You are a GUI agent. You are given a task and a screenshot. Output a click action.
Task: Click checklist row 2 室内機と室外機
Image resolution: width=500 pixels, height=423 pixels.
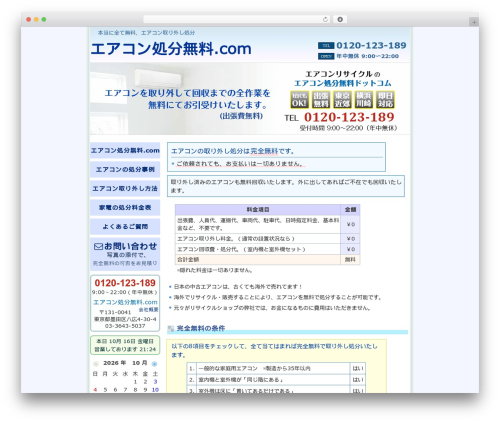click(276, 380)
